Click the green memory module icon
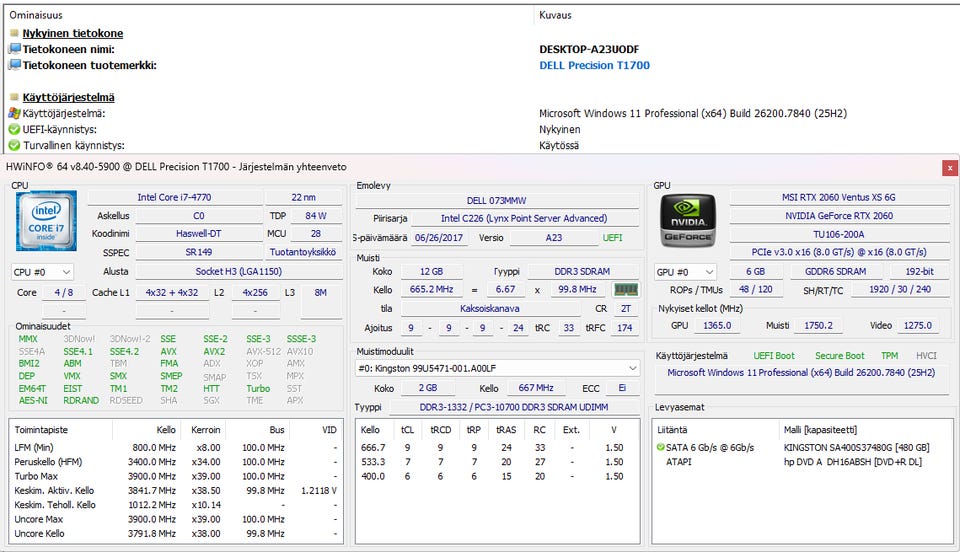The image size is (960, 552). (x=626, y=290)
